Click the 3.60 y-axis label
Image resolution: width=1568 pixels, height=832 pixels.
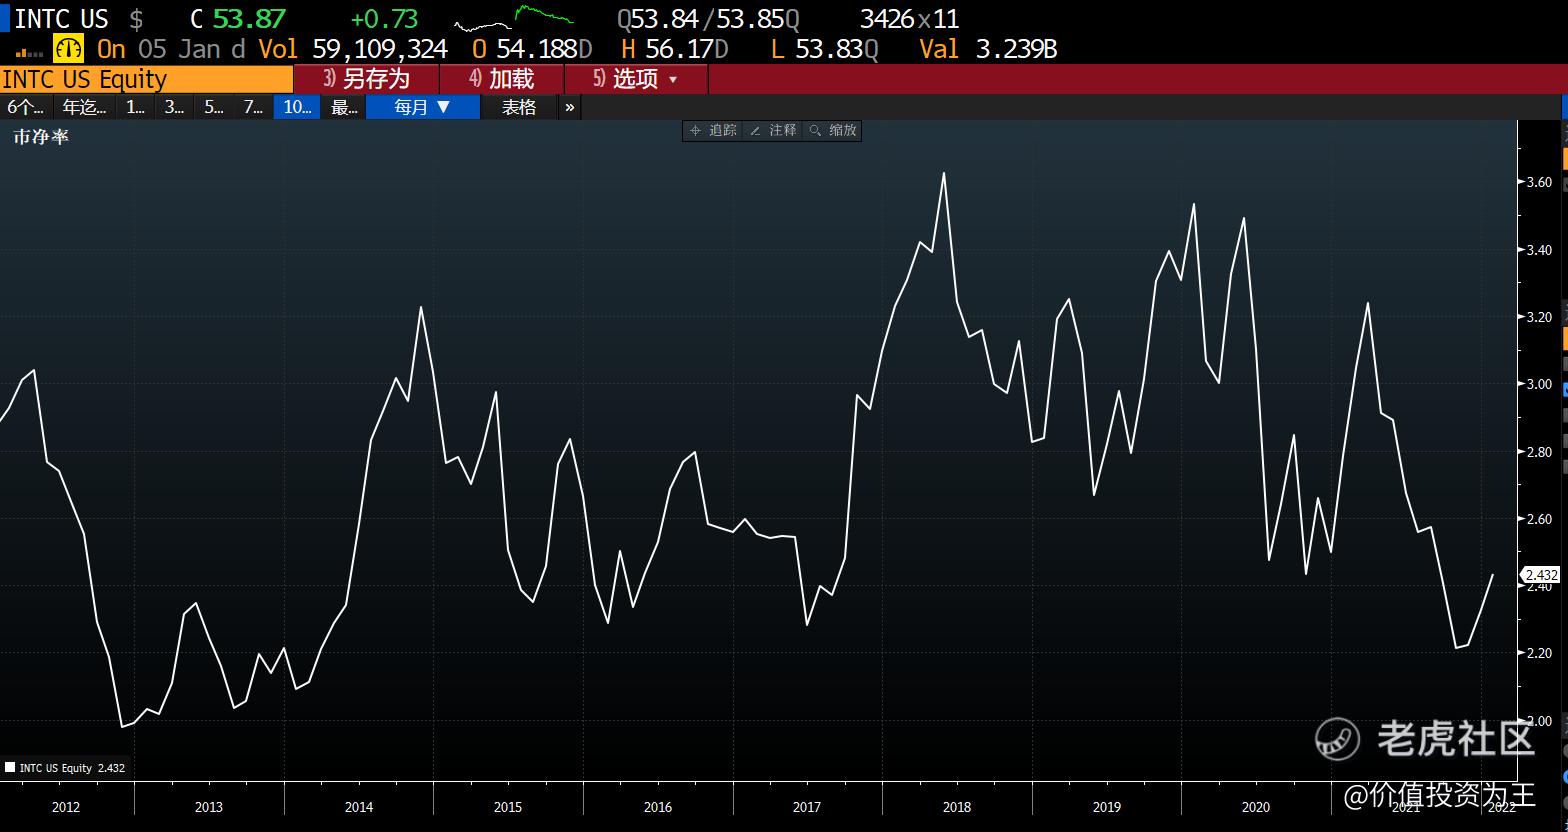tap(1539, 182)
